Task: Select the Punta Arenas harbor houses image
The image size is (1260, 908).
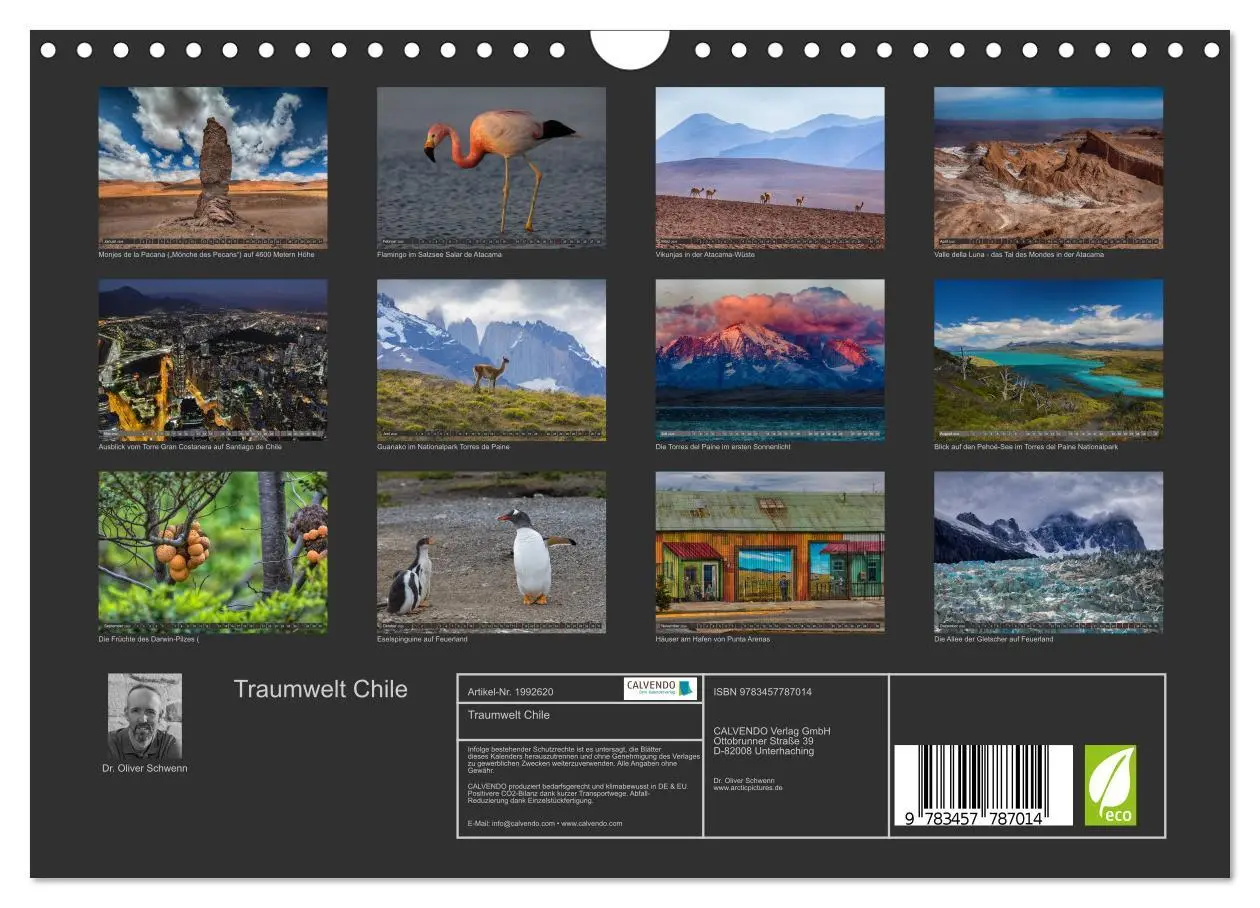Action: click(x=772, y=552)
